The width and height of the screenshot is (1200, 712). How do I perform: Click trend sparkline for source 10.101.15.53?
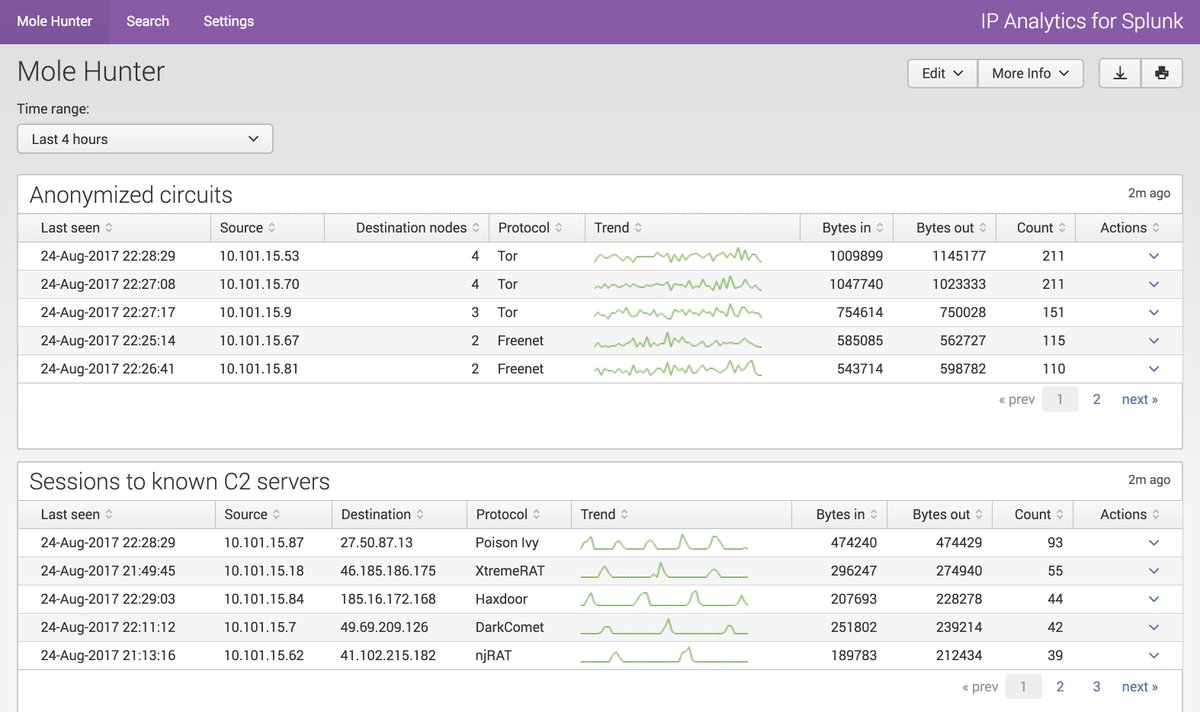click(678, 256)
